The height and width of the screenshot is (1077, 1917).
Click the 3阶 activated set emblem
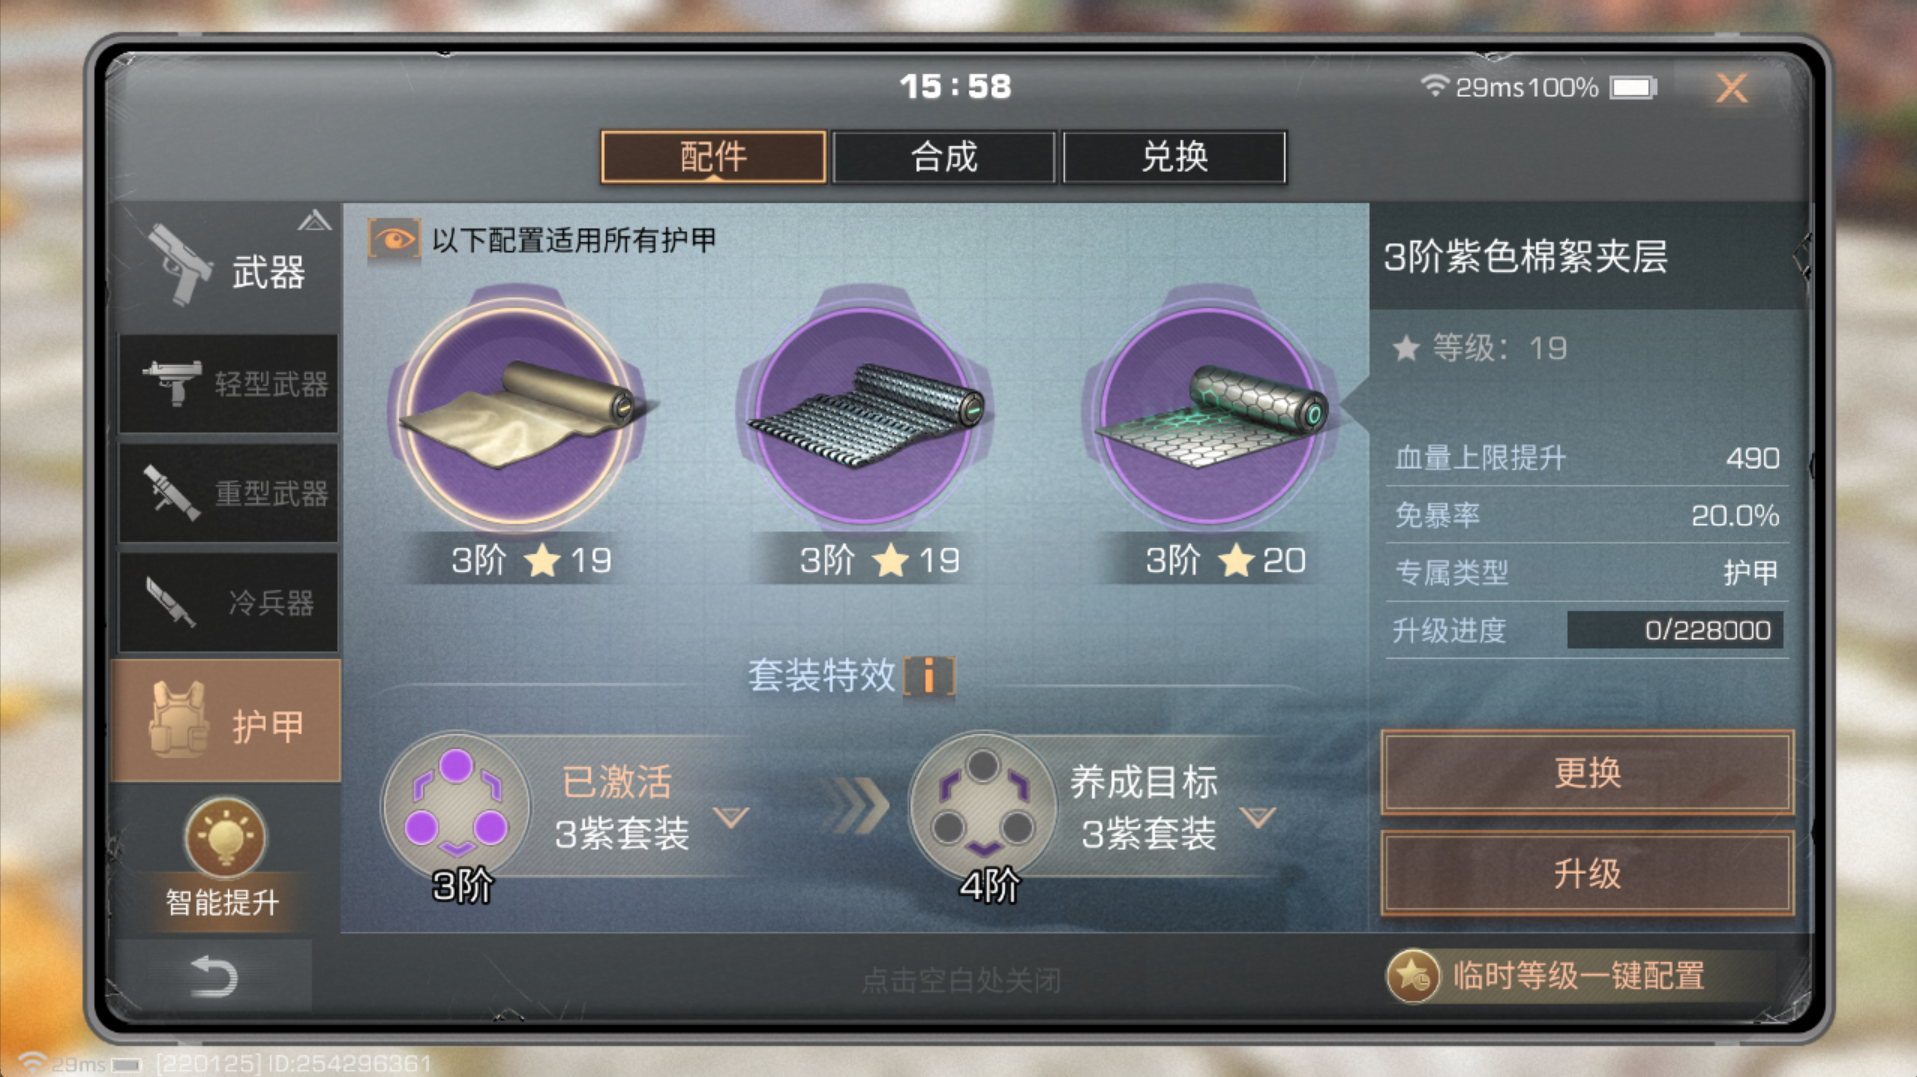[x=456, y=806]
